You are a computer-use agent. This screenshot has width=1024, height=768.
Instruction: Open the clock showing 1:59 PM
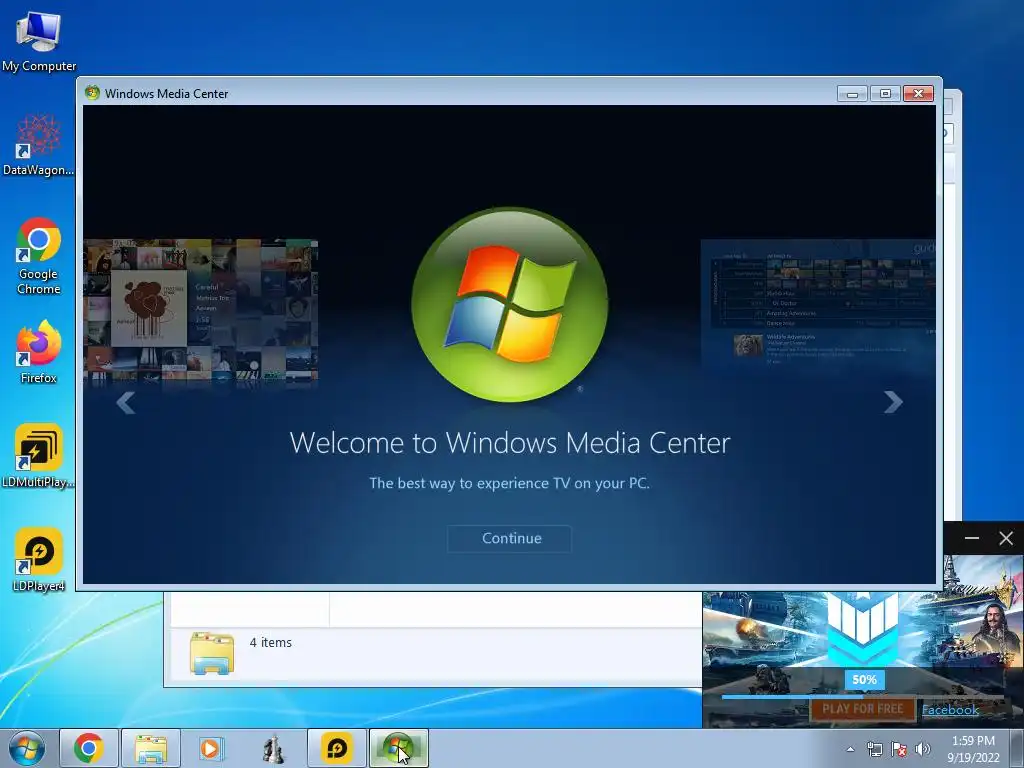[x=973, y=749]
